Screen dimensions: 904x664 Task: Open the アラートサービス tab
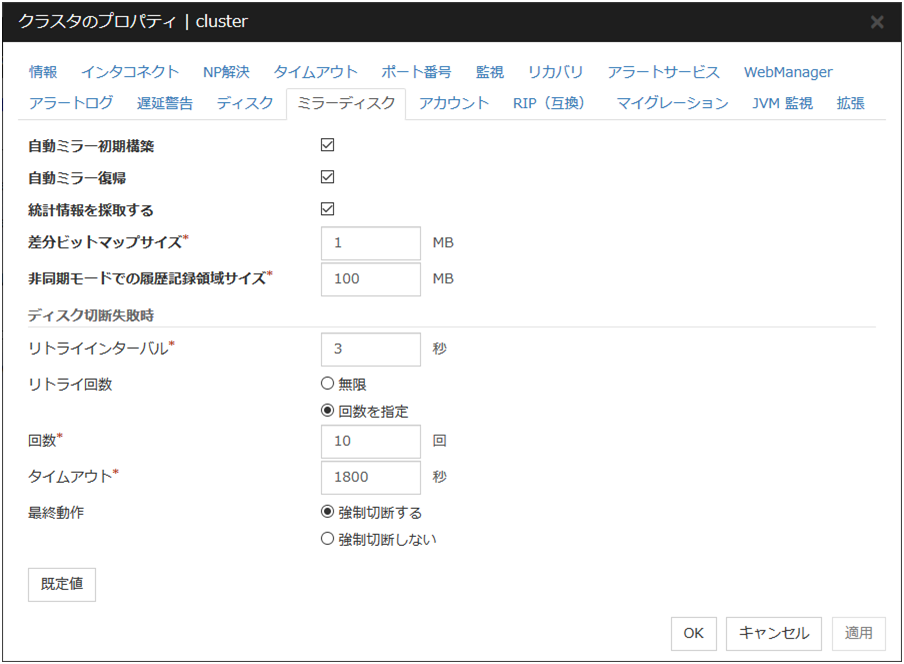[663, 72]
